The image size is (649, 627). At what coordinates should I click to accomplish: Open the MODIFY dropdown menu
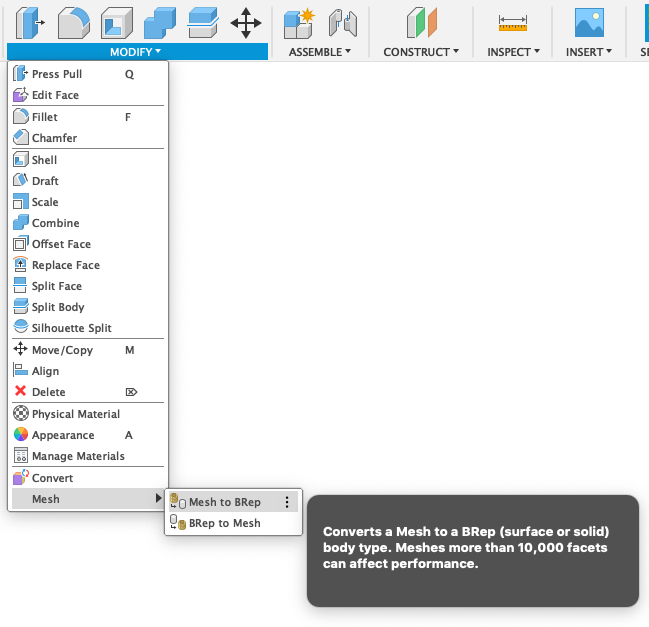pyautogui.click(x=137, y=52)
